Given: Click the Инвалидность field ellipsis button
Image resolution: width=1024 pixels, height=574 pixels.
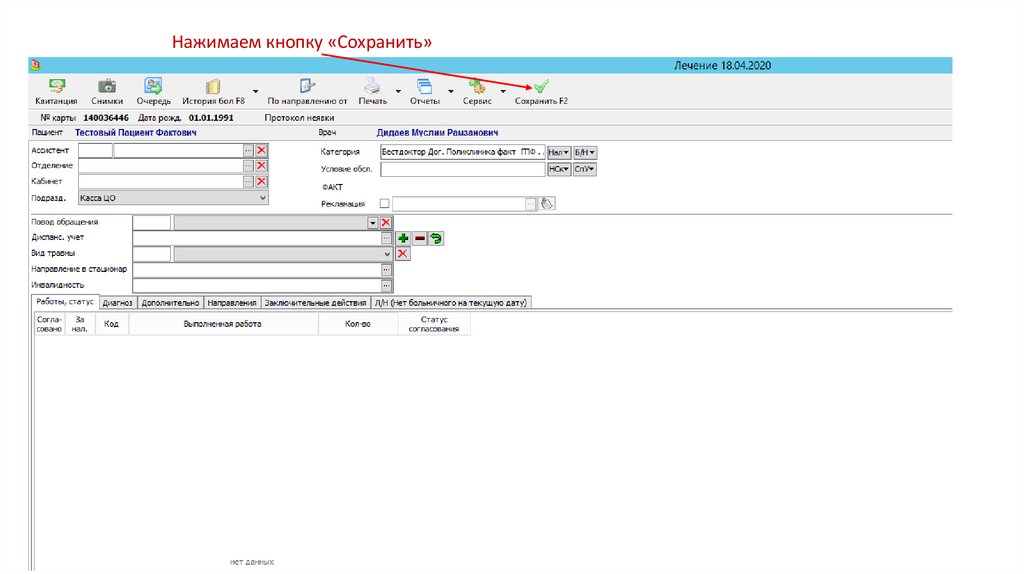Looking at the screenshot, I should point(387,285).
